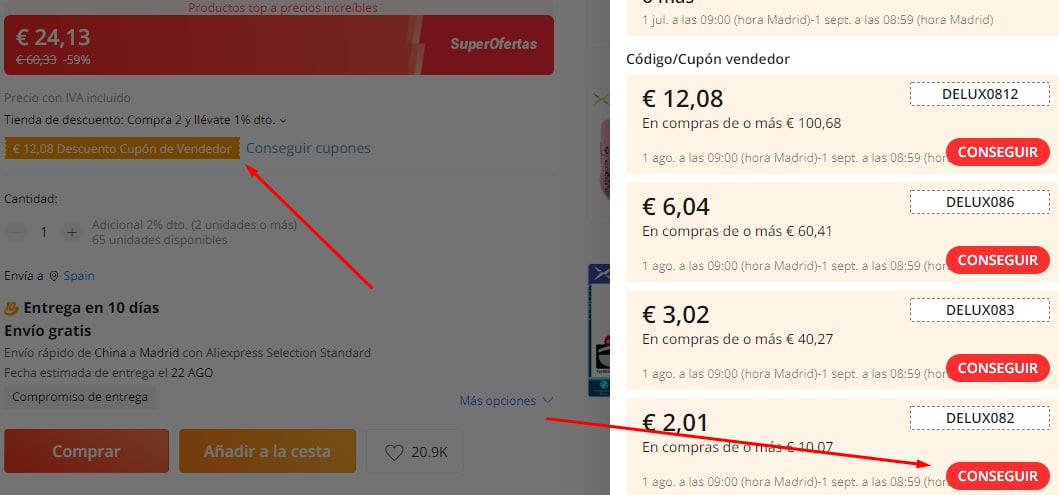Get the € 2,01 coupon with CONSEGUIR
This screenshot has height=495, width=1059.
pos(998,476)
